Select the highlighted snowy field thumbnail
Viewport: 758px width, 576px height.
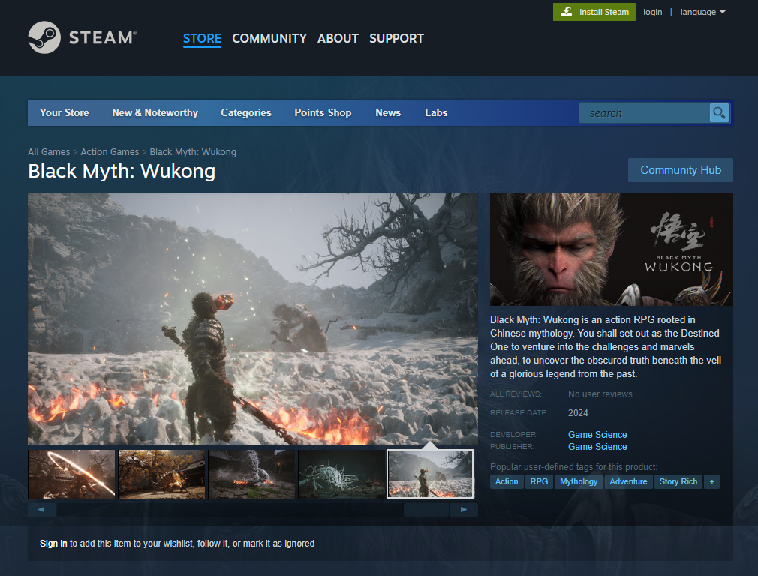pyautogui.click(x=431, y=475)
